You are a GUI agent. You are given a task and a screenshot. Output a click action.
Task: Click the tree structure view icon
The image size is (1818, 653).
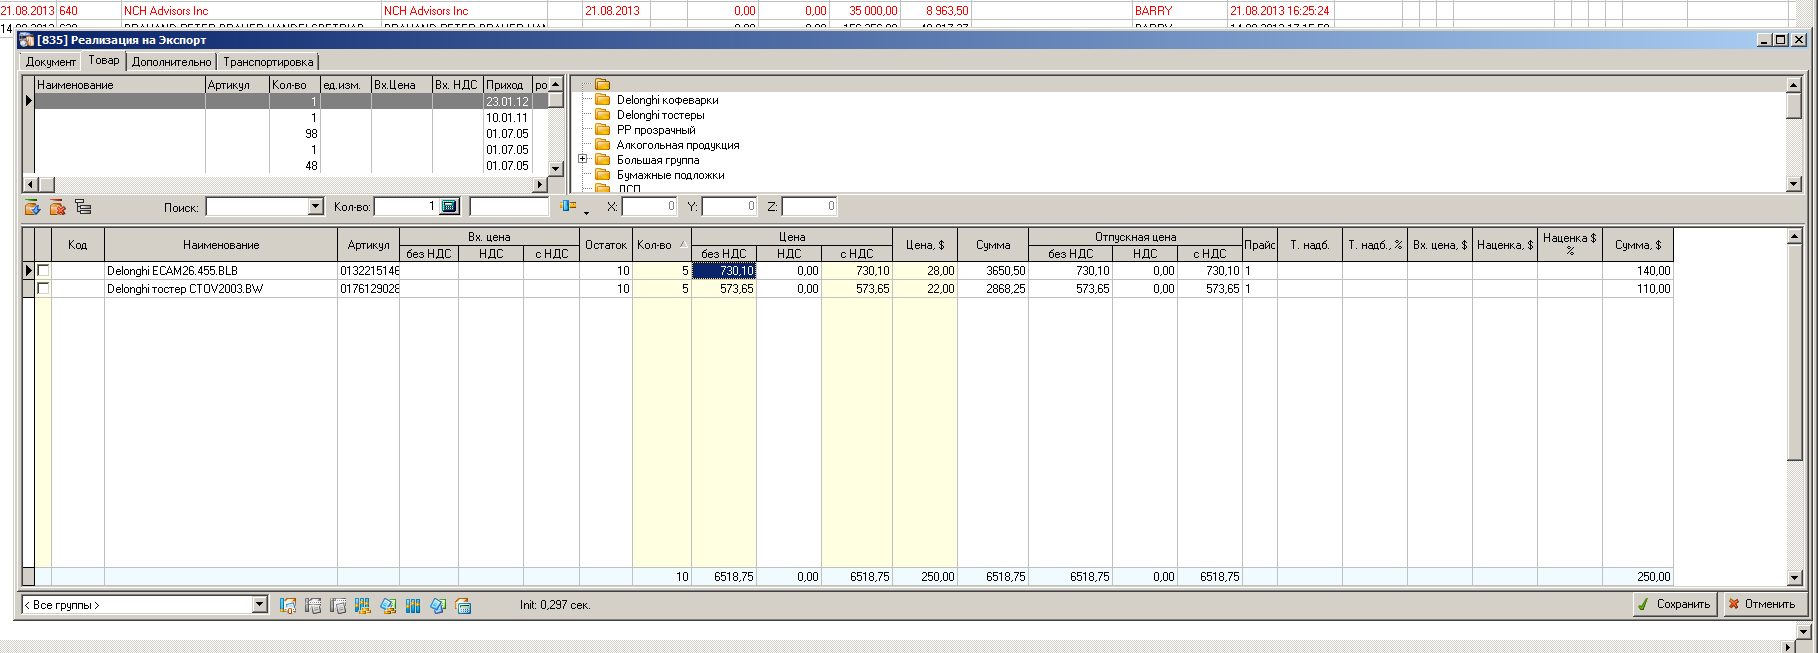pyautogui.click(x=83, y=207)
